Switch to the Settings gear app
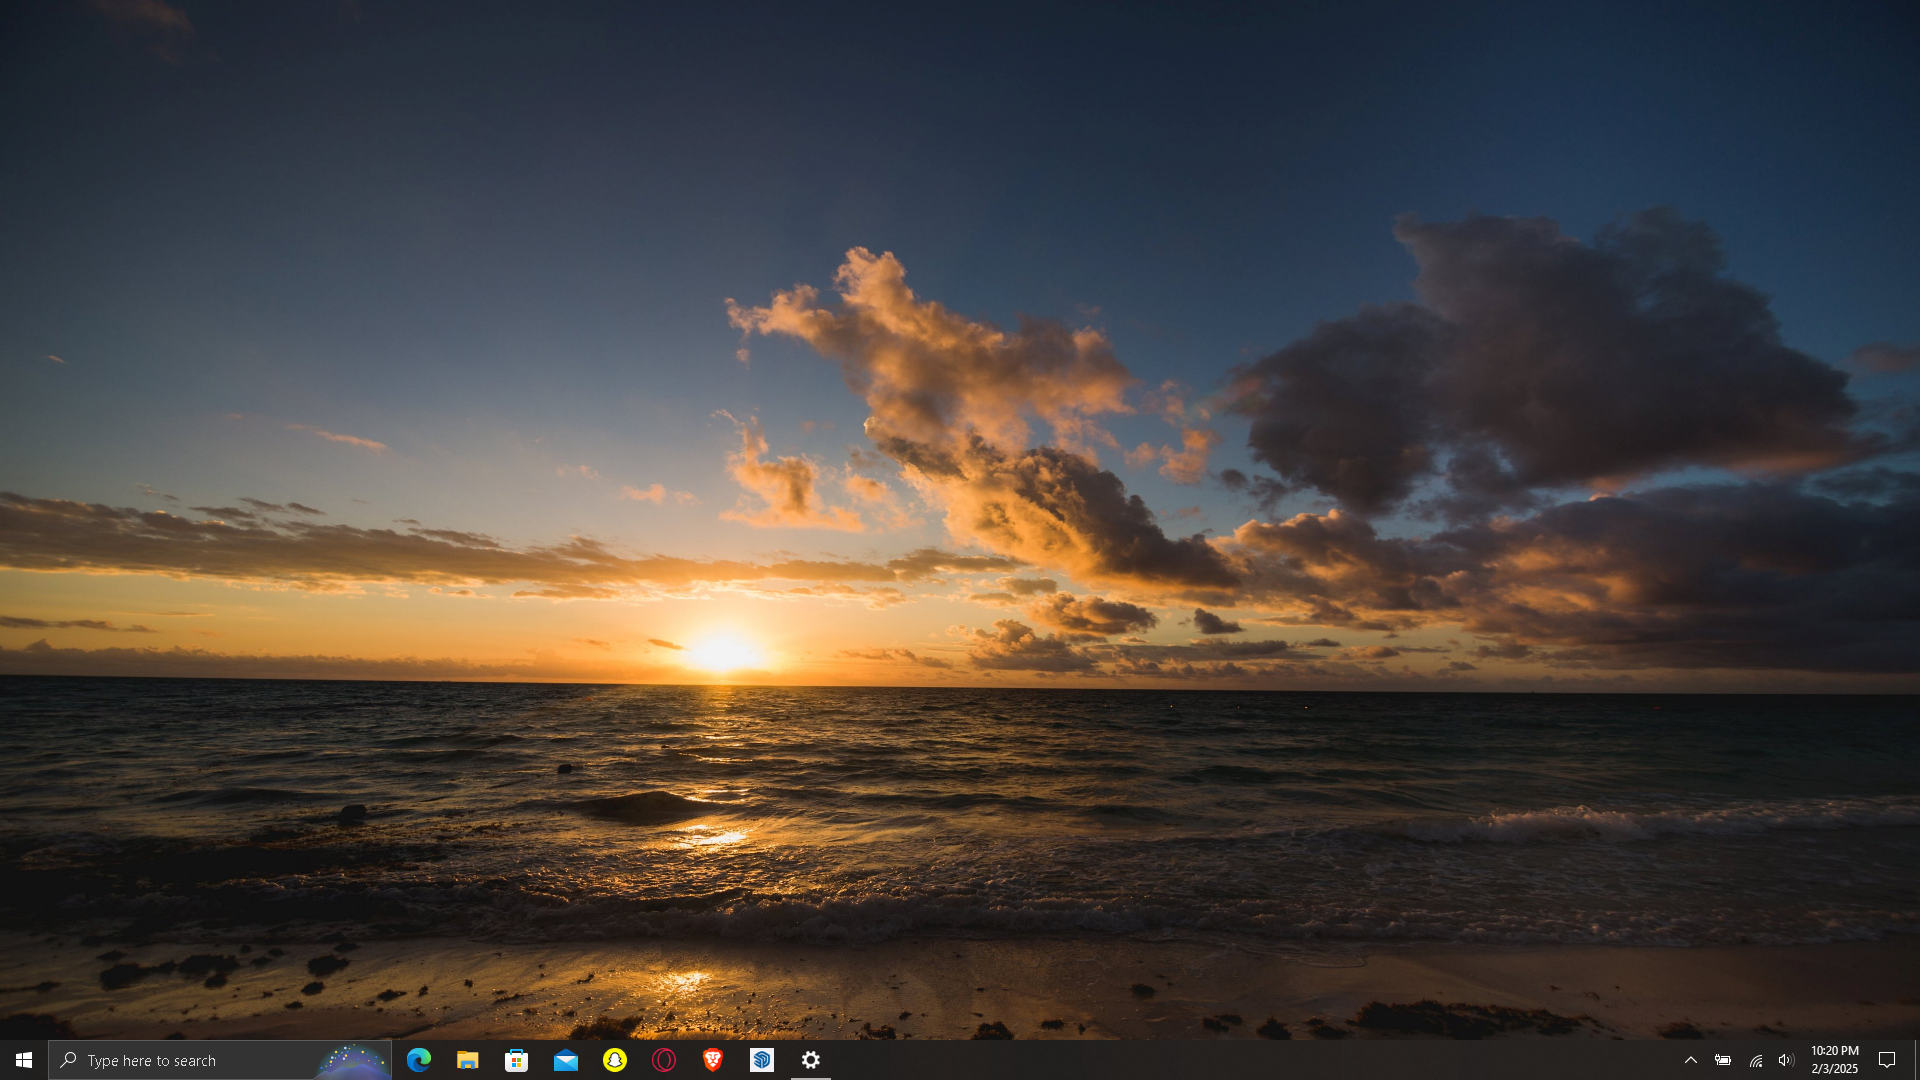The image size is (1920, 1080). pos(811,1060)
